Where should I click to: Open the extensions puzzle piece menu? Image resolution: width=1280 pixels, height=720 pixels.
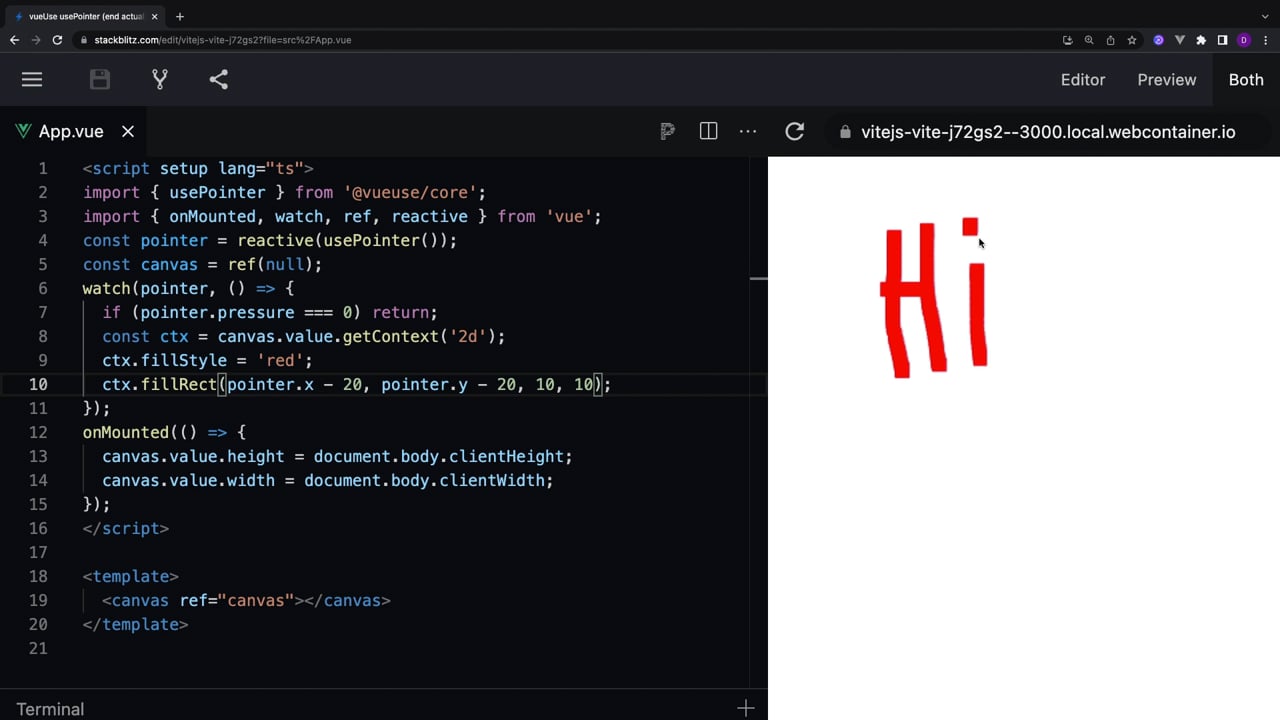coord(1201,40)
